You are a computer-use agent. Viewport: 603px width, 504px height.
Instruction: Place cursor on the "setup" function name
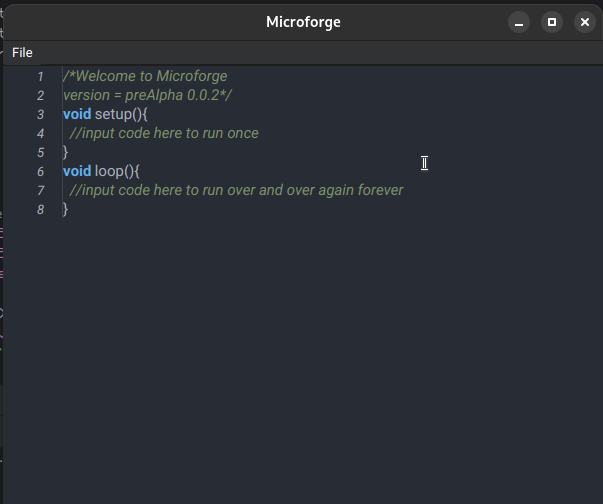(x=113, y=114)
